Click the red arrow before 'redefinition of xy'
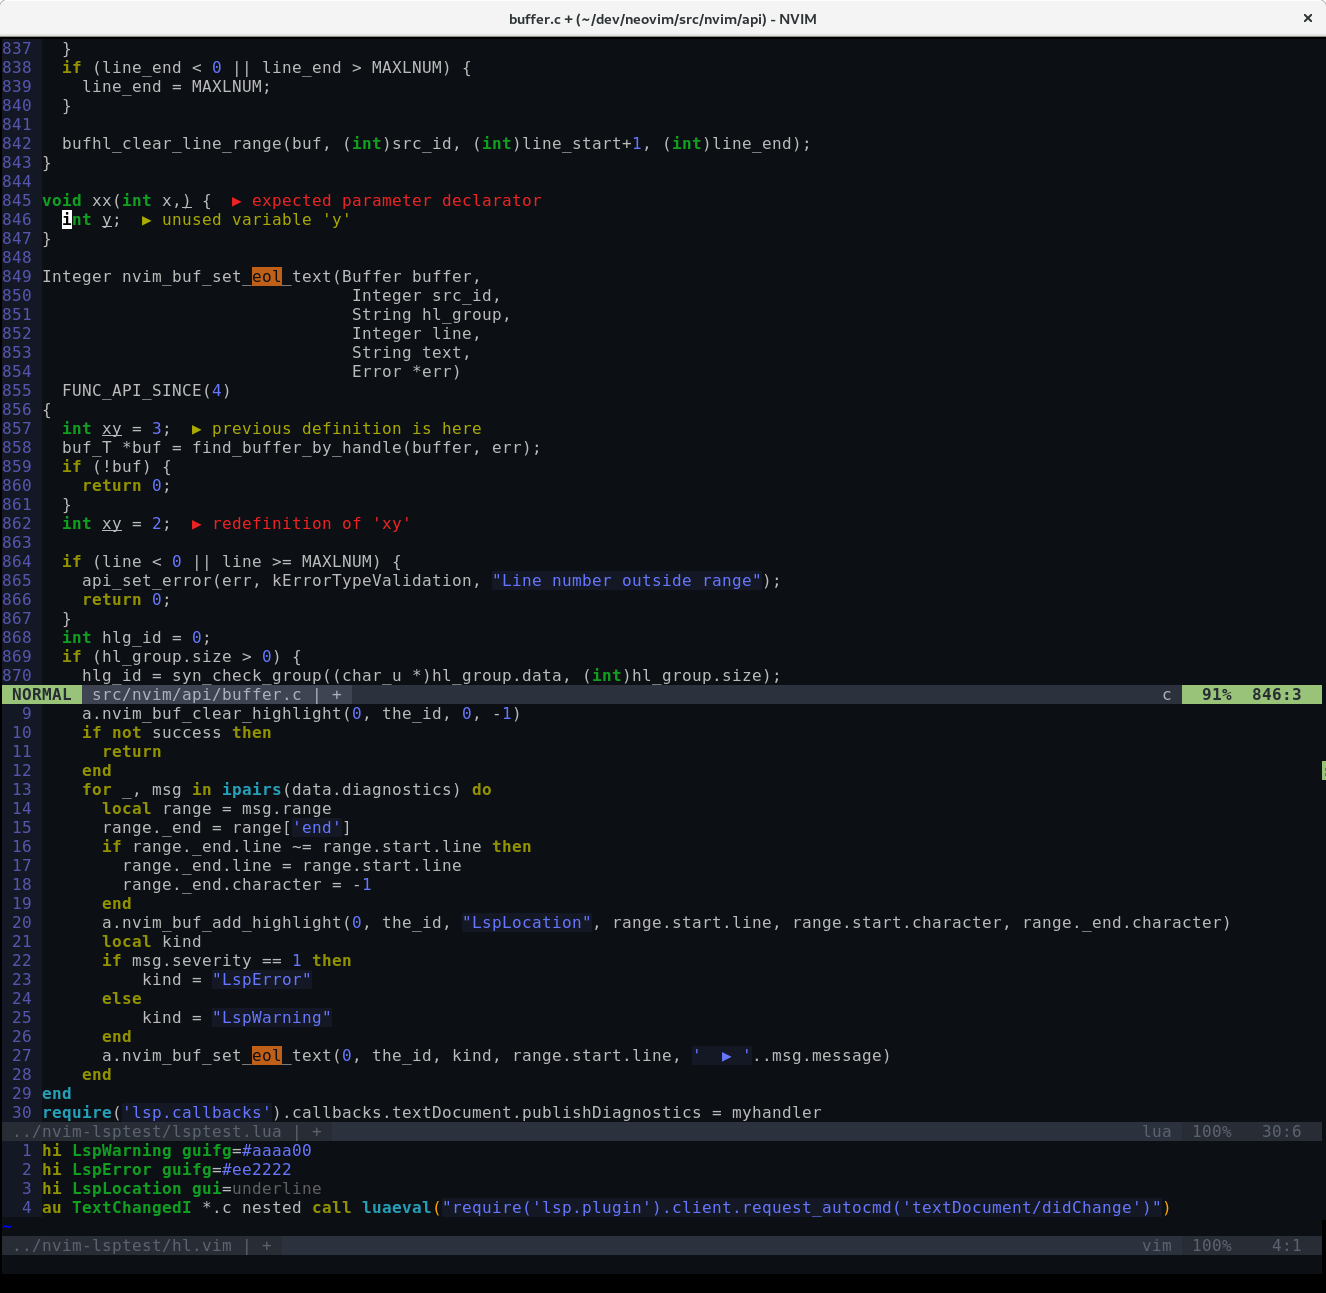 197,524
